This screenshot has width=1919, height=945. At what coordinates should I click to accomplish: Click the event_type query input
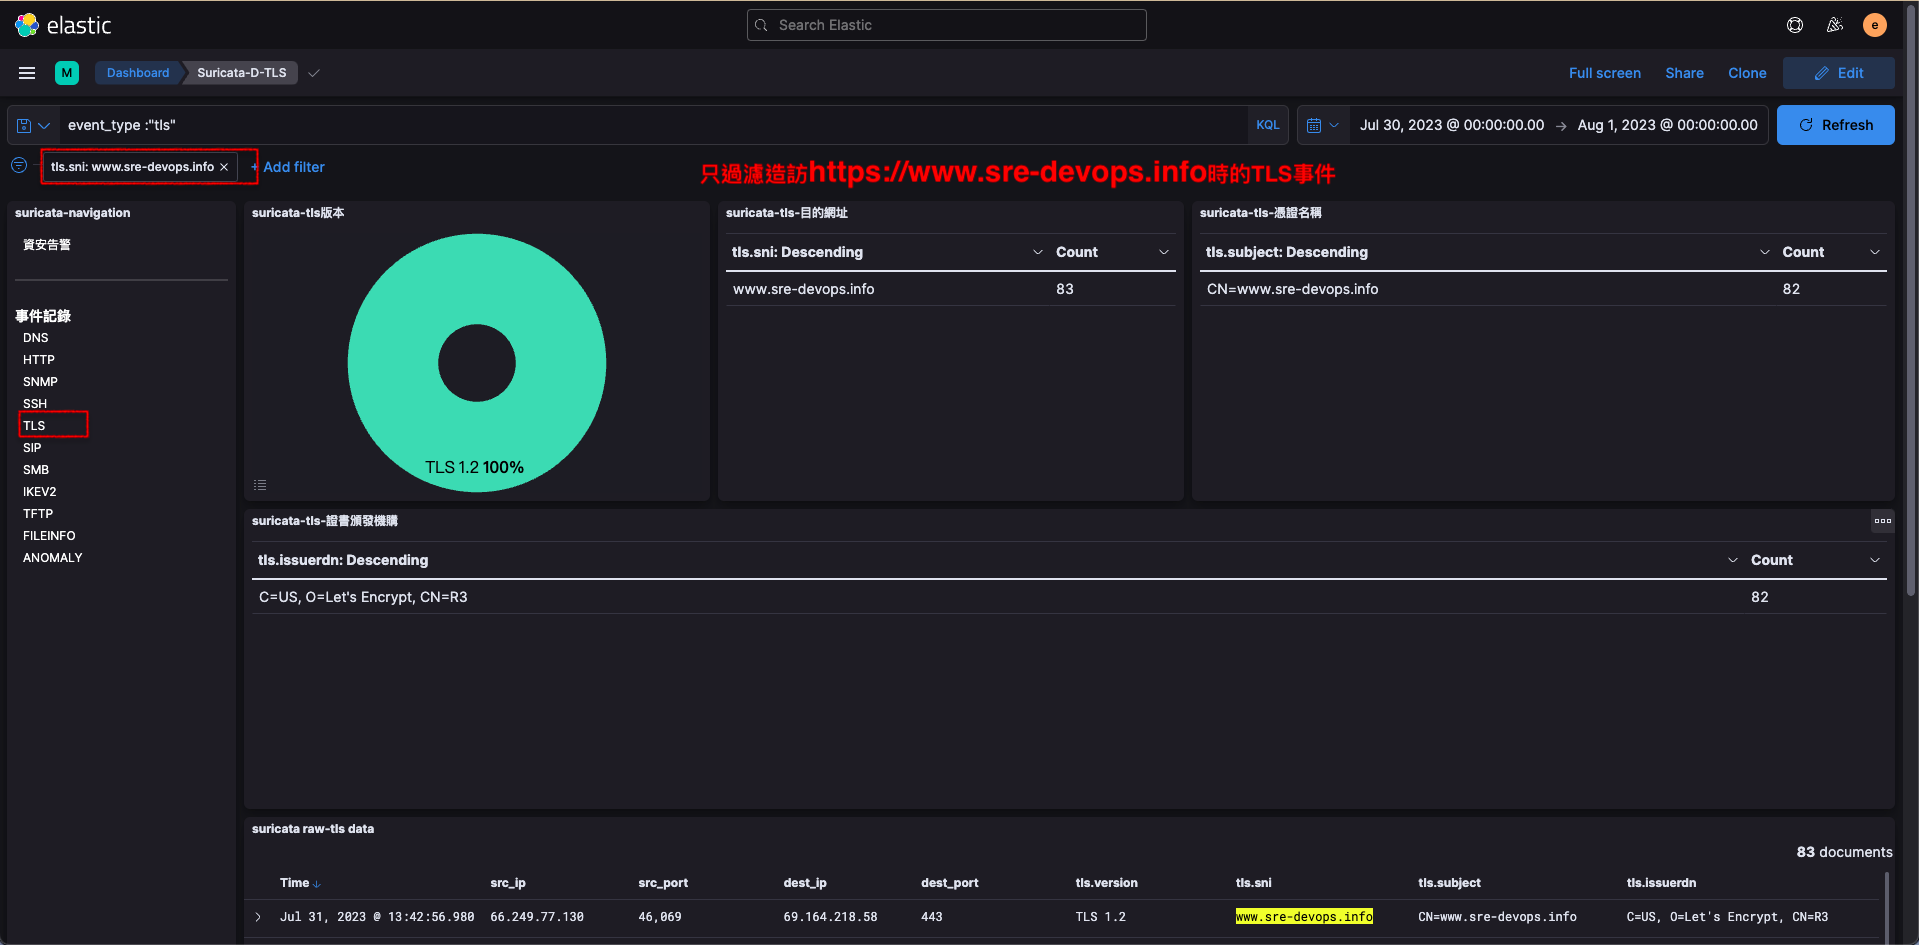pos(652,125)
